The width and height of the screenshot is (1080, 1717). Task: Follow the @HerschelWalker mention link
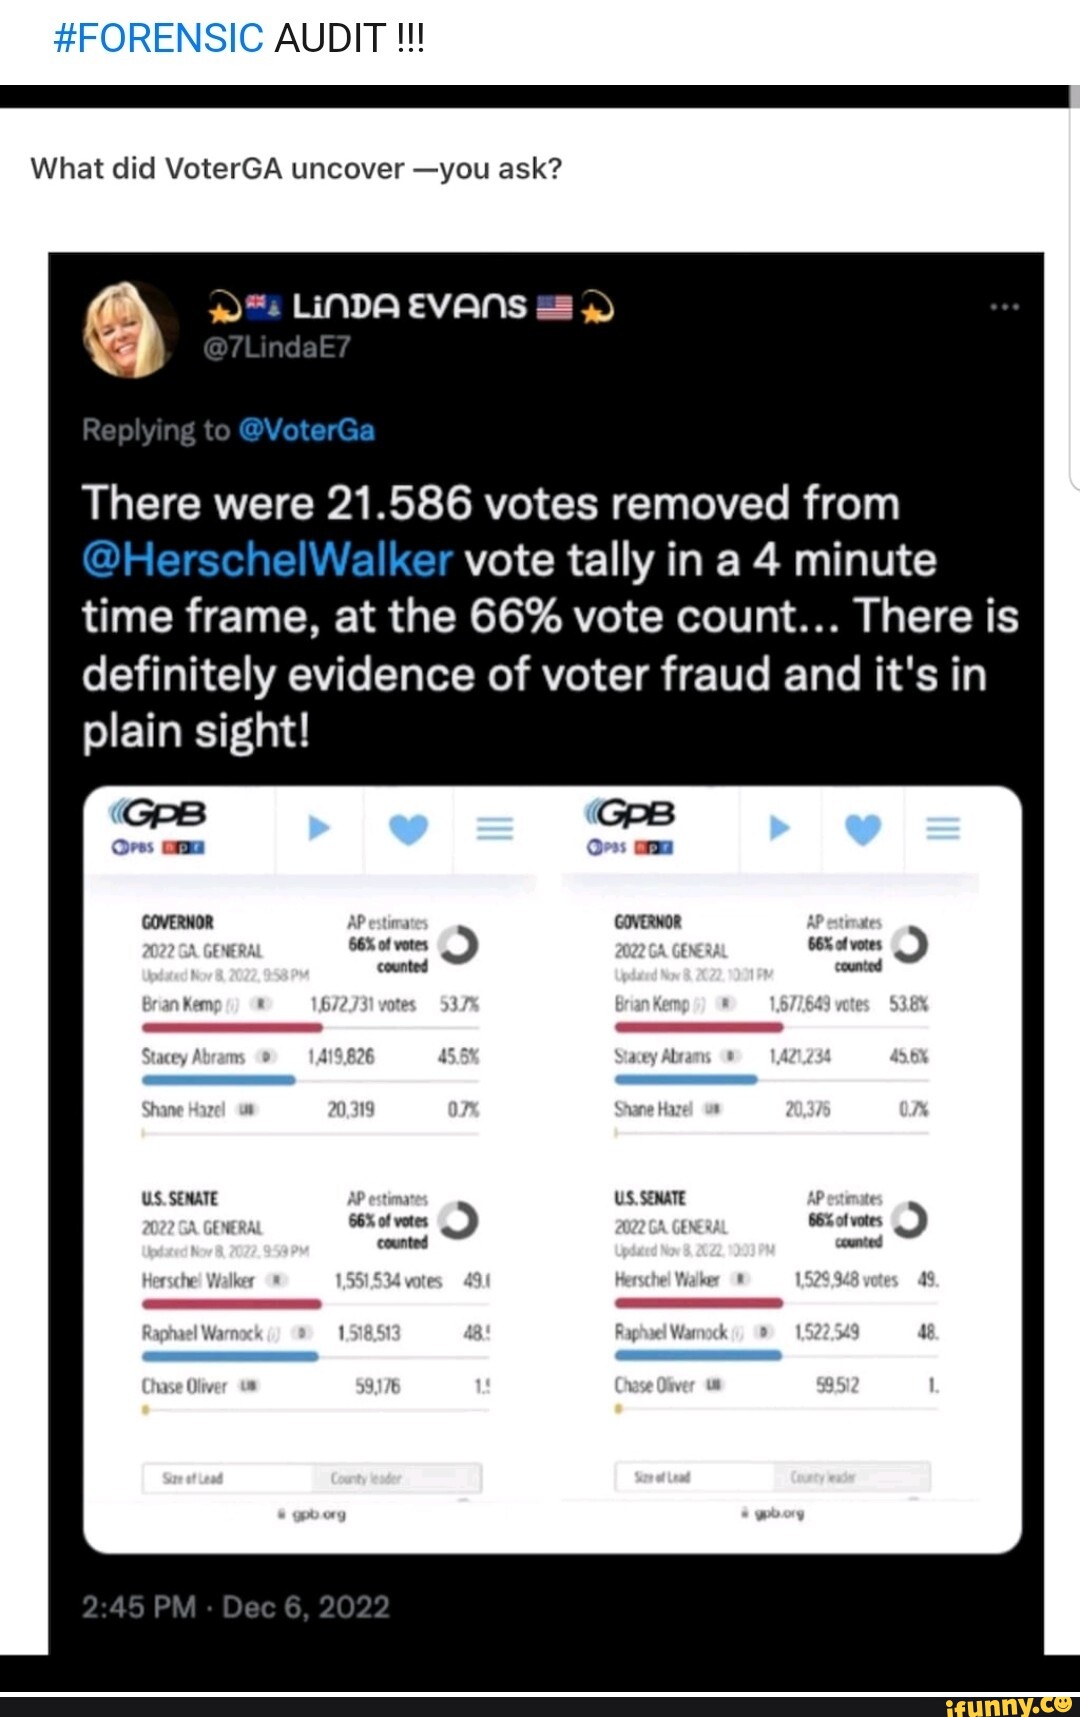(x=267, y=560)
